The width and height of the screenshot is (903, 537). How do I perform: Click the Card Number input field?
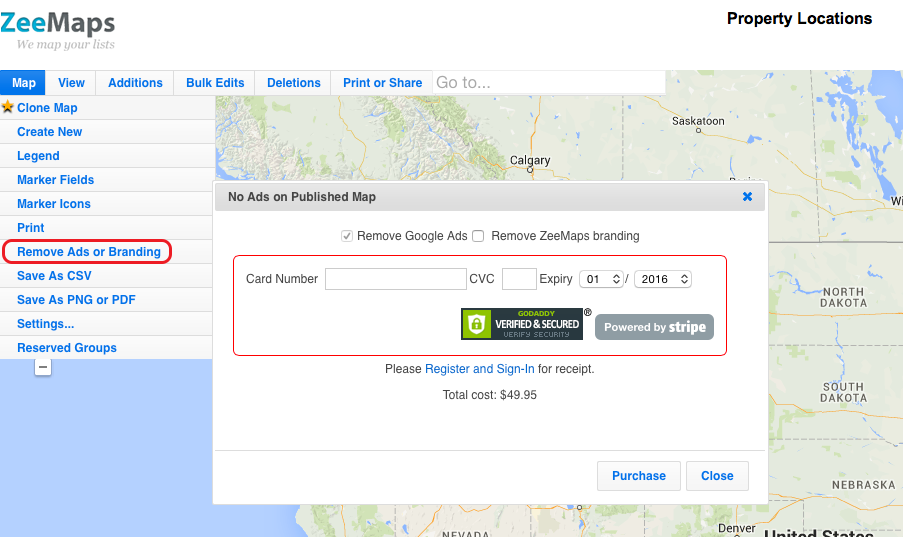(395, 279)
